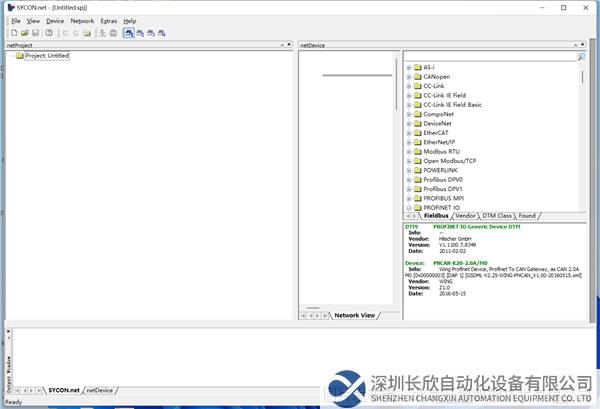Select the Project: Untitled folder icon

[x=19, y=56]
